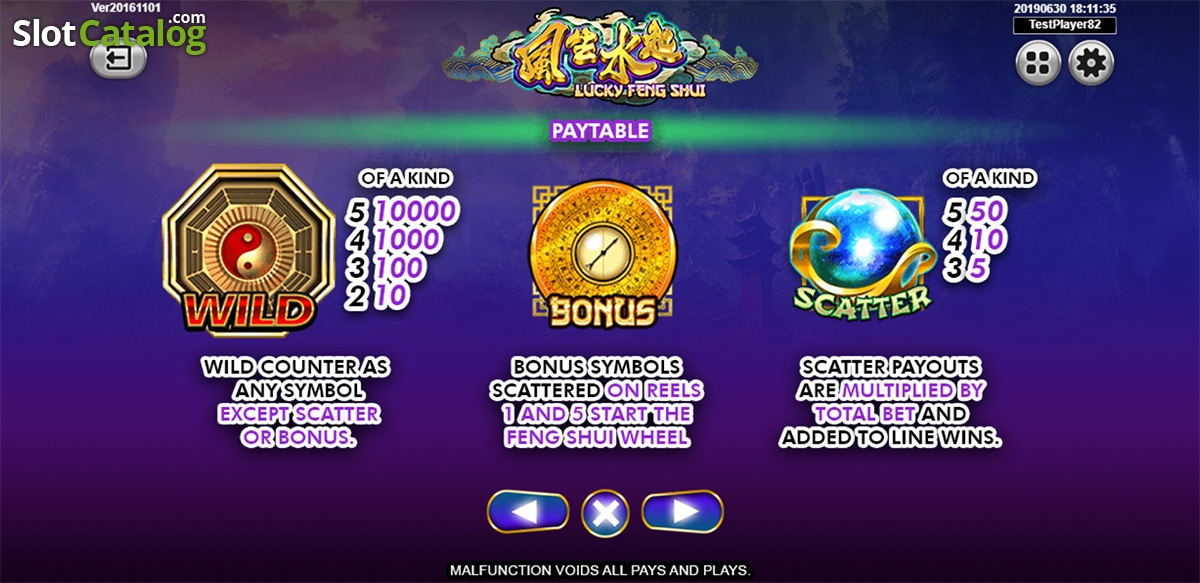Click the malfunction voids disclaimer text
The width and height of the screenshot is (1200, 583).
(x=600, y=570)
